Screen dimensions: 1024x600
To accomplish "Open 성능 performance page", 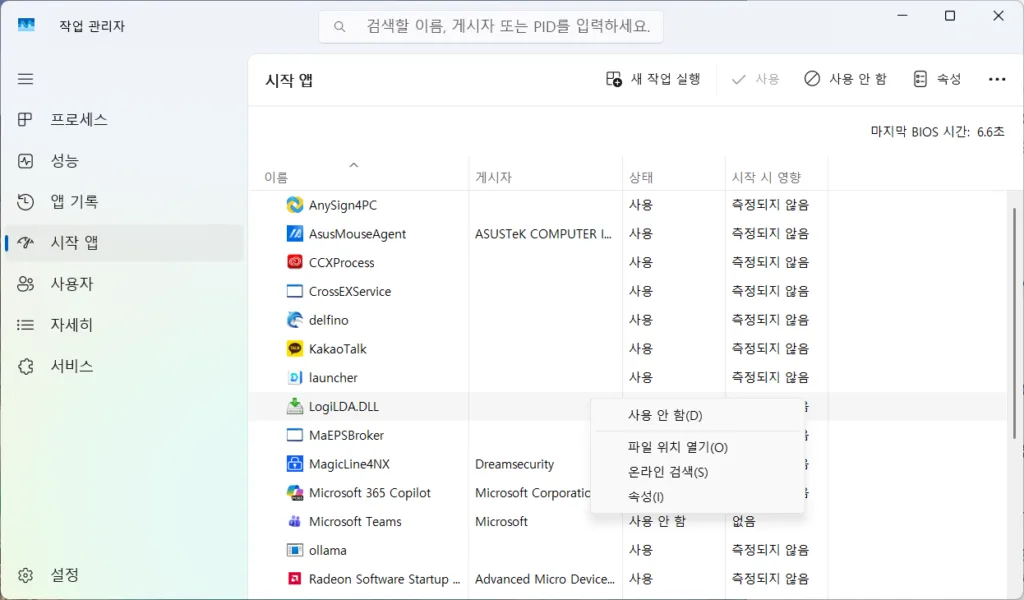I will [124, 161].
